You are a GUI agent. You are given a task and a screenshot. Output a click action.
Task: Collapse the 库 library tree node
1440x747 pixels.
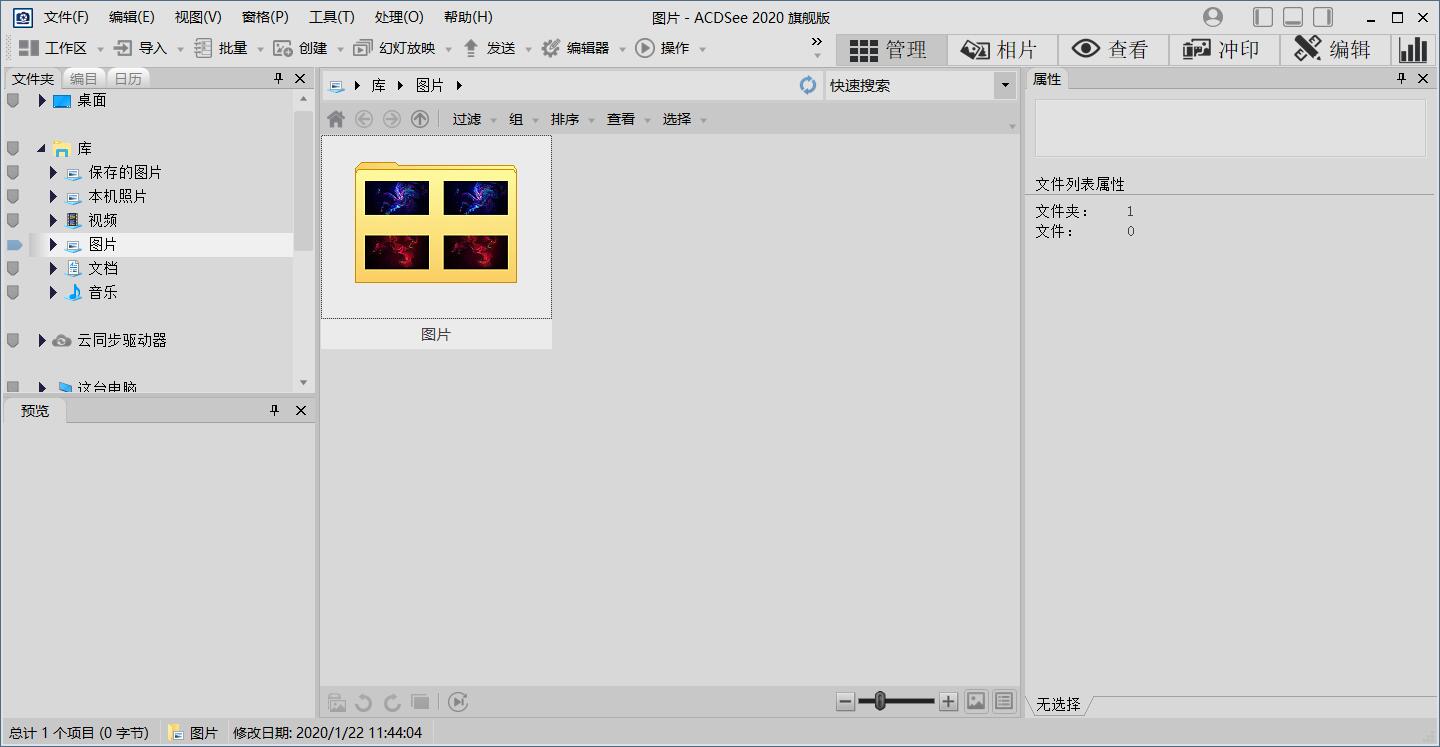point(41,148)
